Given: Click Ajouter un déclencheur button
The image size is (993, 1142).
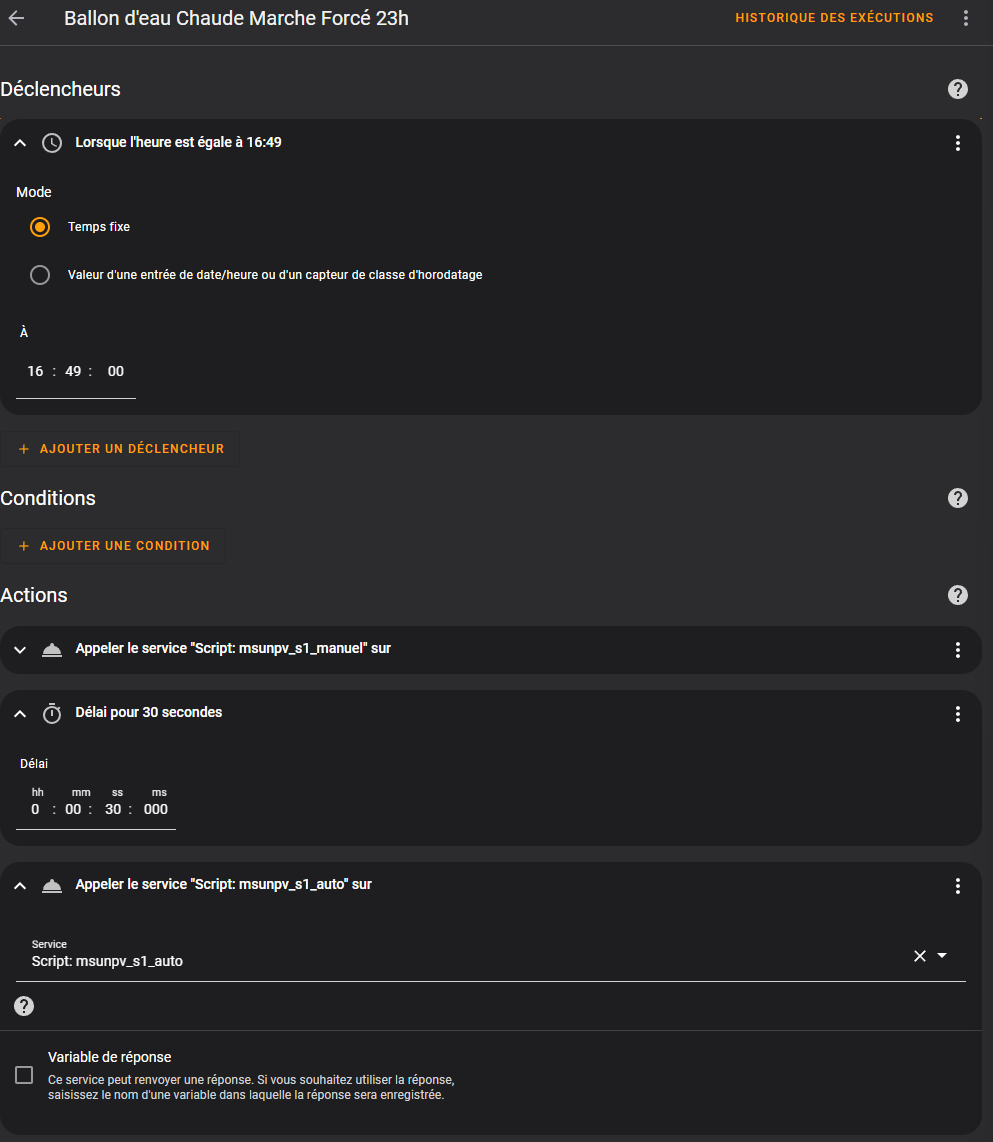Looking at the screenshot, I should point(120,449).
